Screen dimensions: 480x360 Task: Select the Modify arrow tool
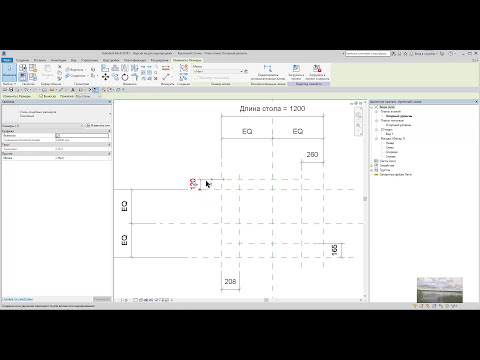click(x=9, y=72)
